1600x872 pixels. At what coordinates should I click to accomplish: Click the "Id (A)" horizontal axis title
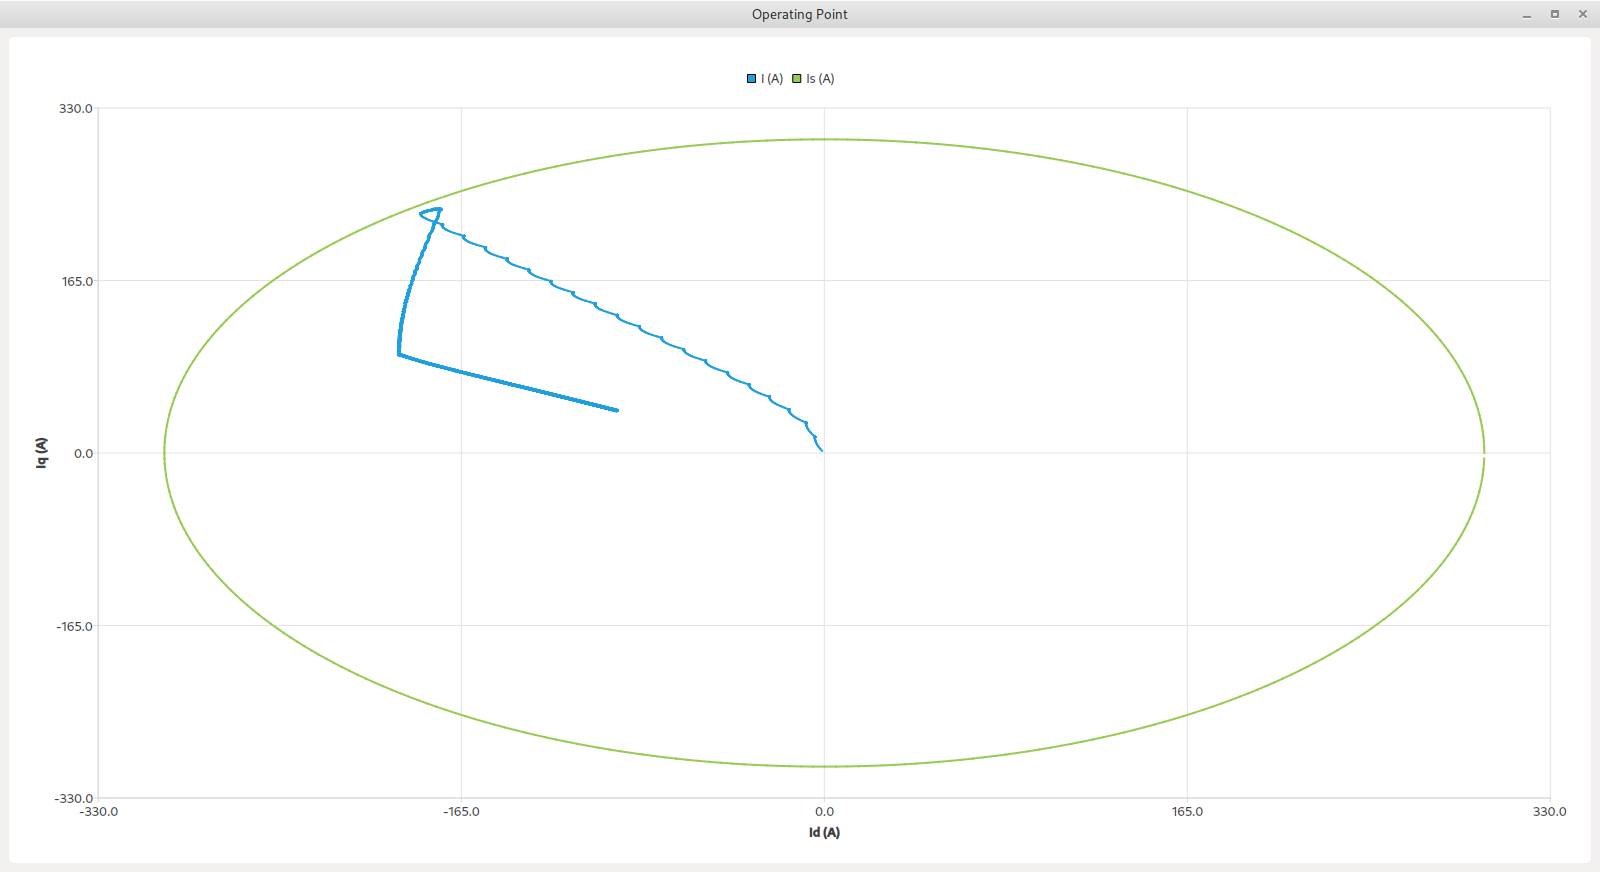click(x=824, y=832)
